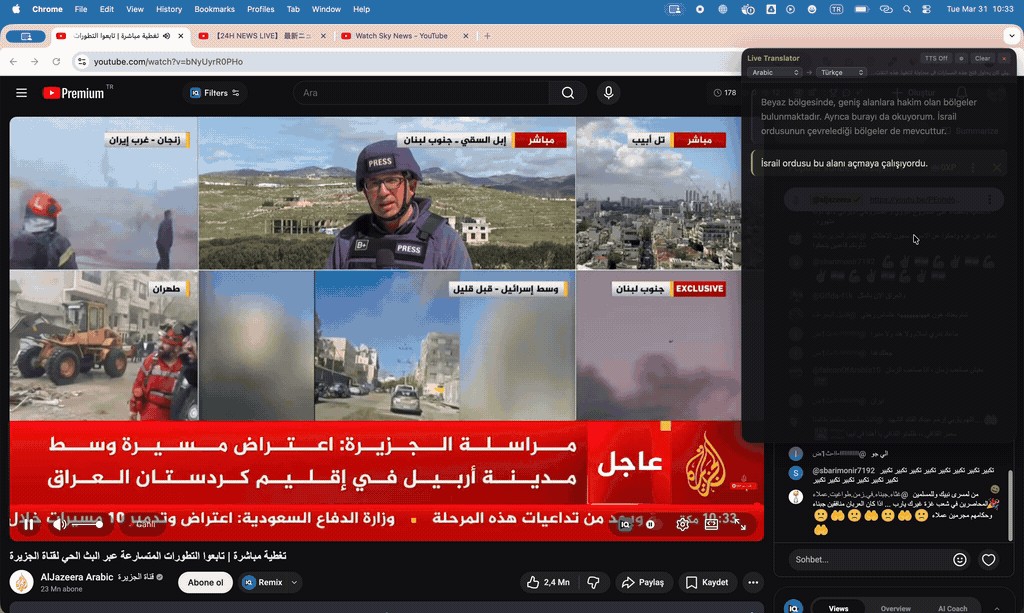Open Spotlight search in the menu bar
The height and width of the screenshot is (613, 1024).
906,9
